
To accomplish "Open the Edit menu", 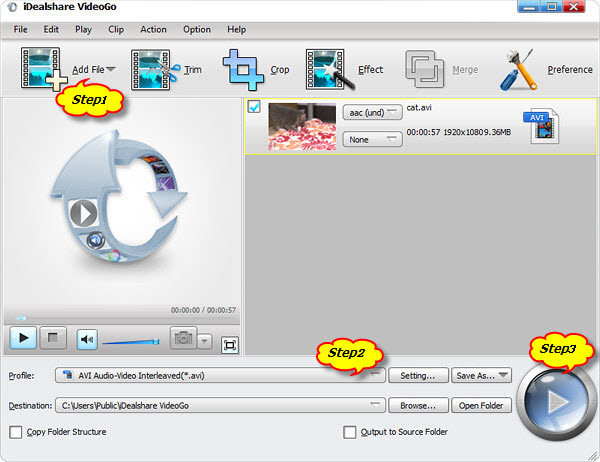I will (x=51, y=29).
